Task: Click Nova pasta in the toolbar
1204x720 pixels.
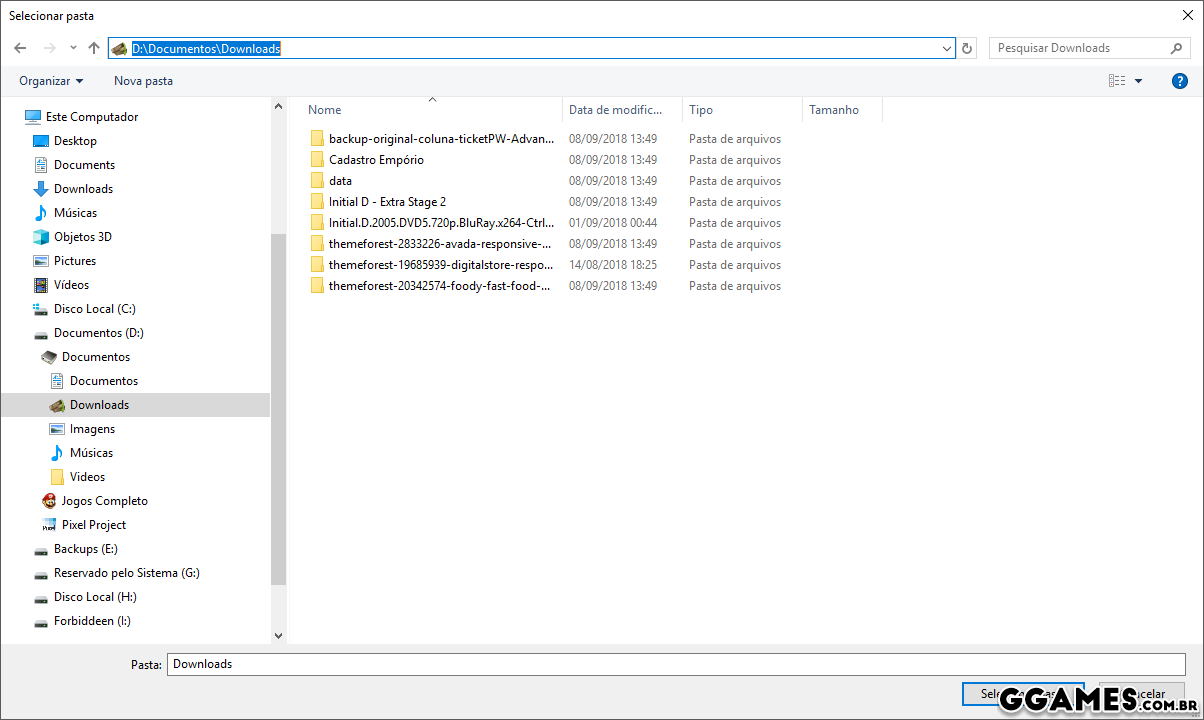Action: [x=143, y=81]
